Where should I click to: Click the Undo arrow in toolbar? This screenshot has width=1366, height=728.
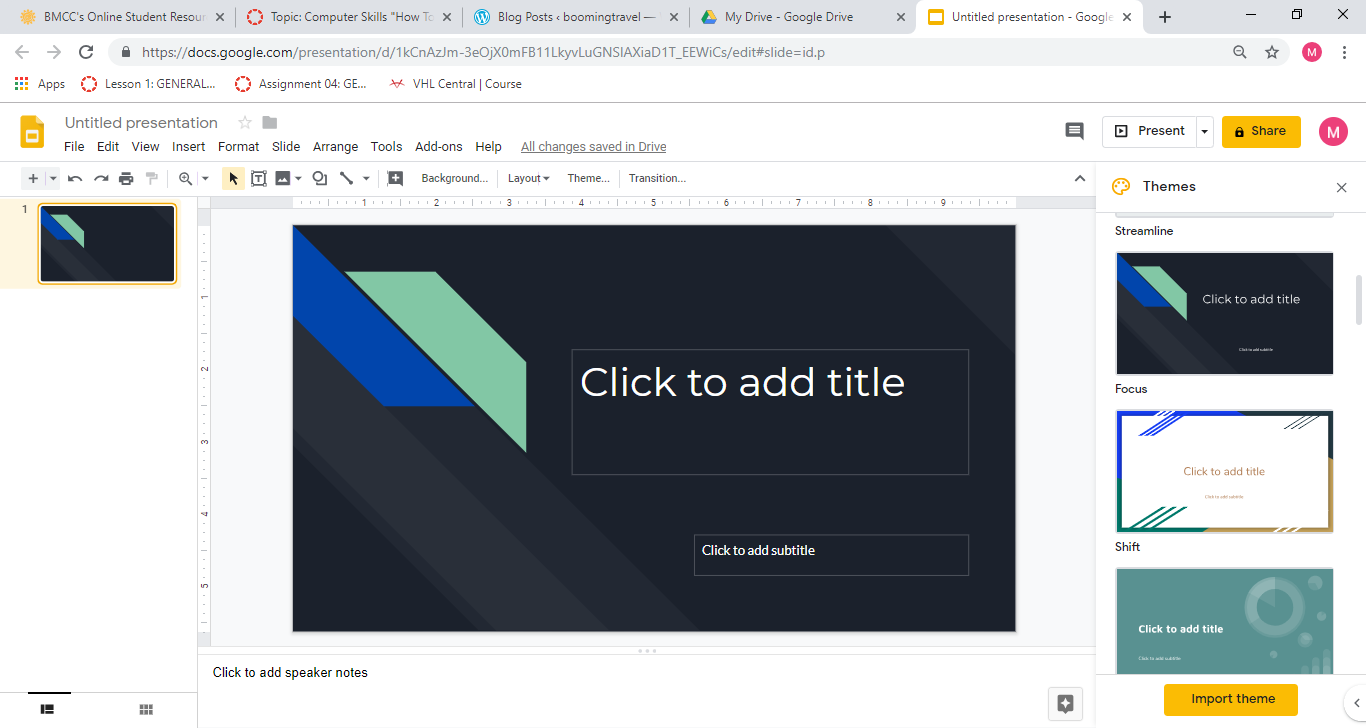(x=75, y=179)
